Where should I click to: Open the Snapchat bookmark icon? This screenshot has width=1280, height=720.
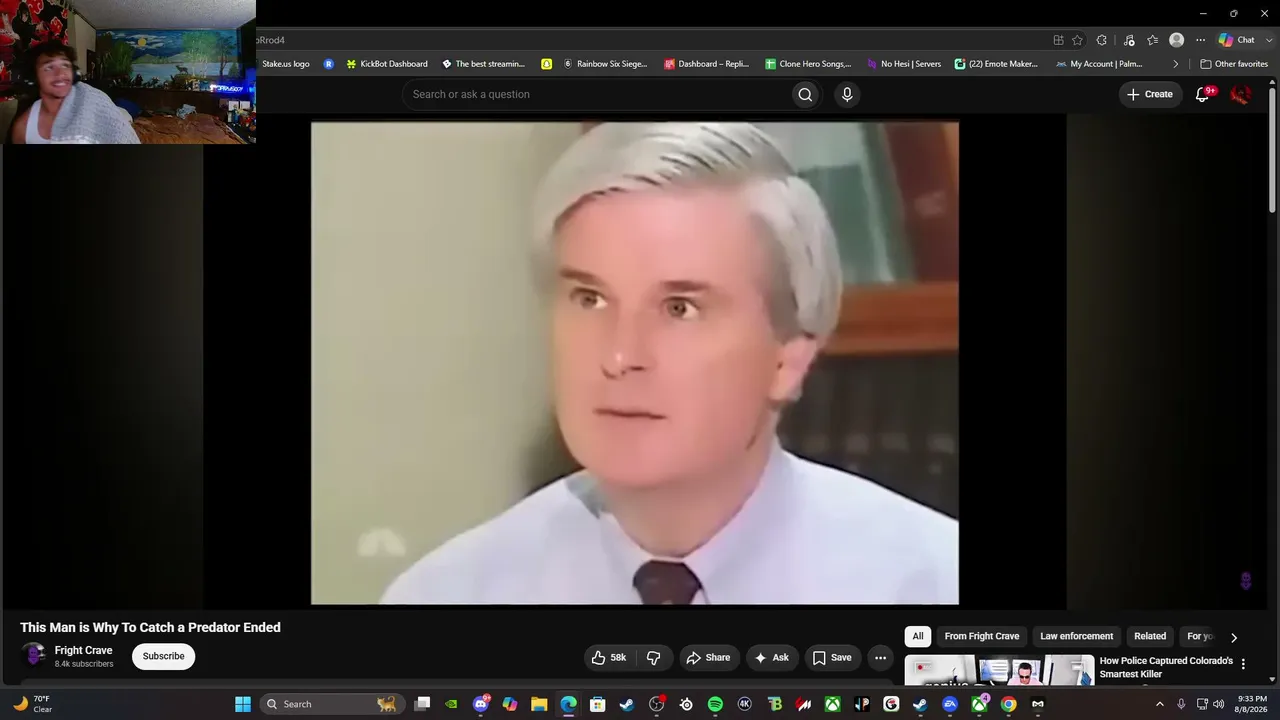click(547, 64)
